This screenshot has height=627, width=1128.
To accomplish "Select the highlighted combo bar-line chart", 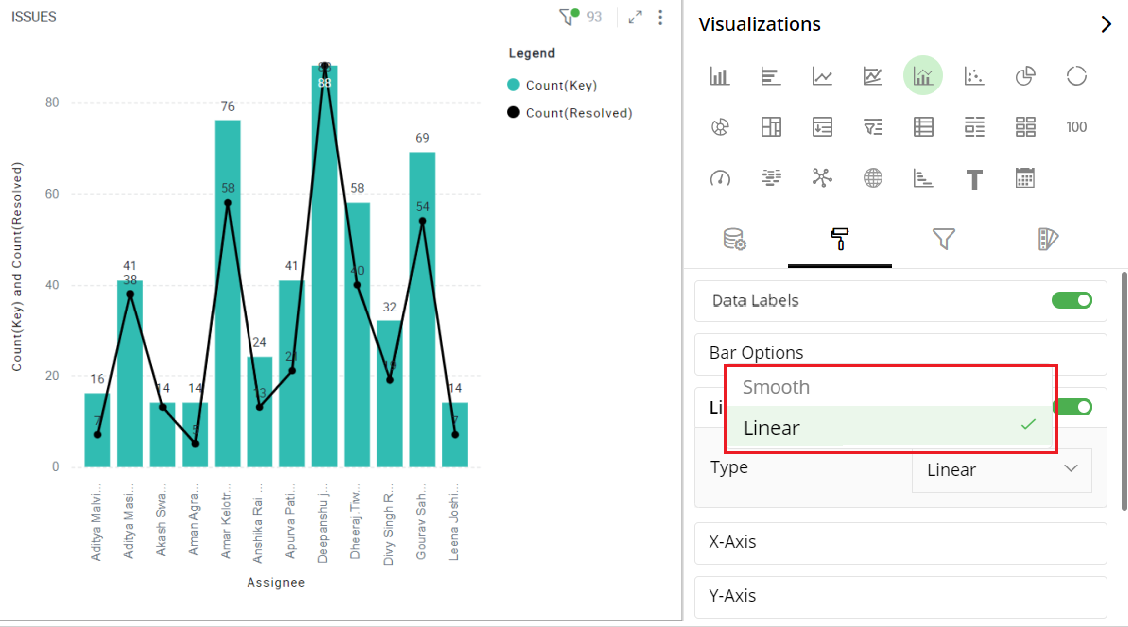I will (x=923, y=75).
